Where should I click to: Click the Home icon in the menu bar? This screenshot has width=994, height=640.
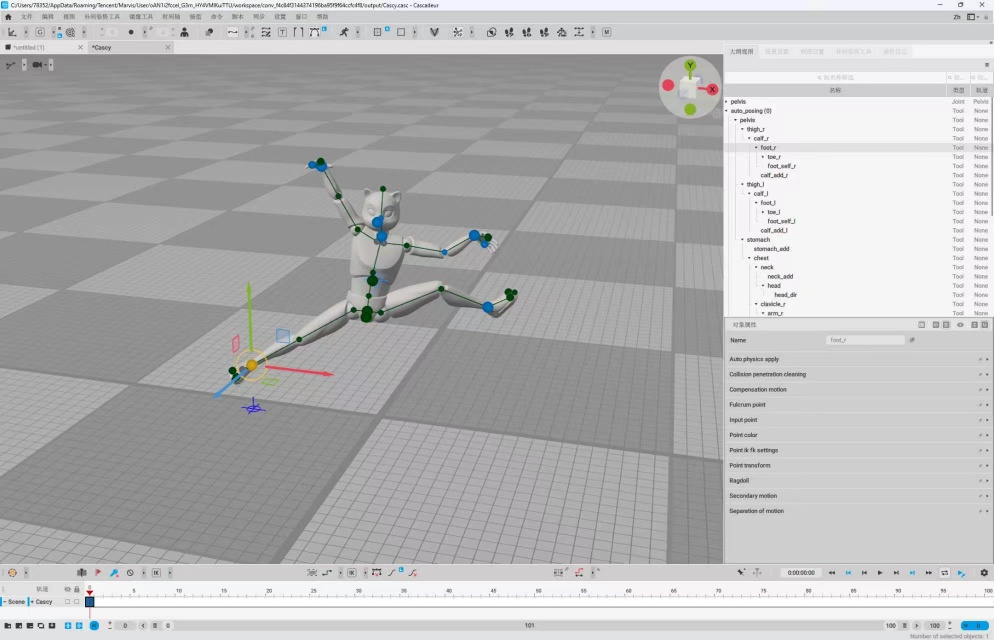pyautogui.click(x=8, y=17)
